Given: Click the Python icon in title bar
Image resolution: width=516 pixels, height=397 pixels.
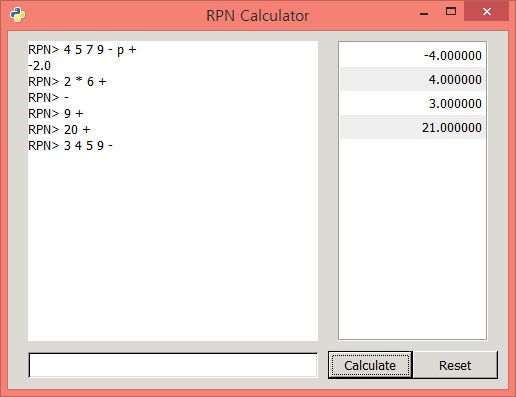Looking at the screenshot, I should pos(17,15).
